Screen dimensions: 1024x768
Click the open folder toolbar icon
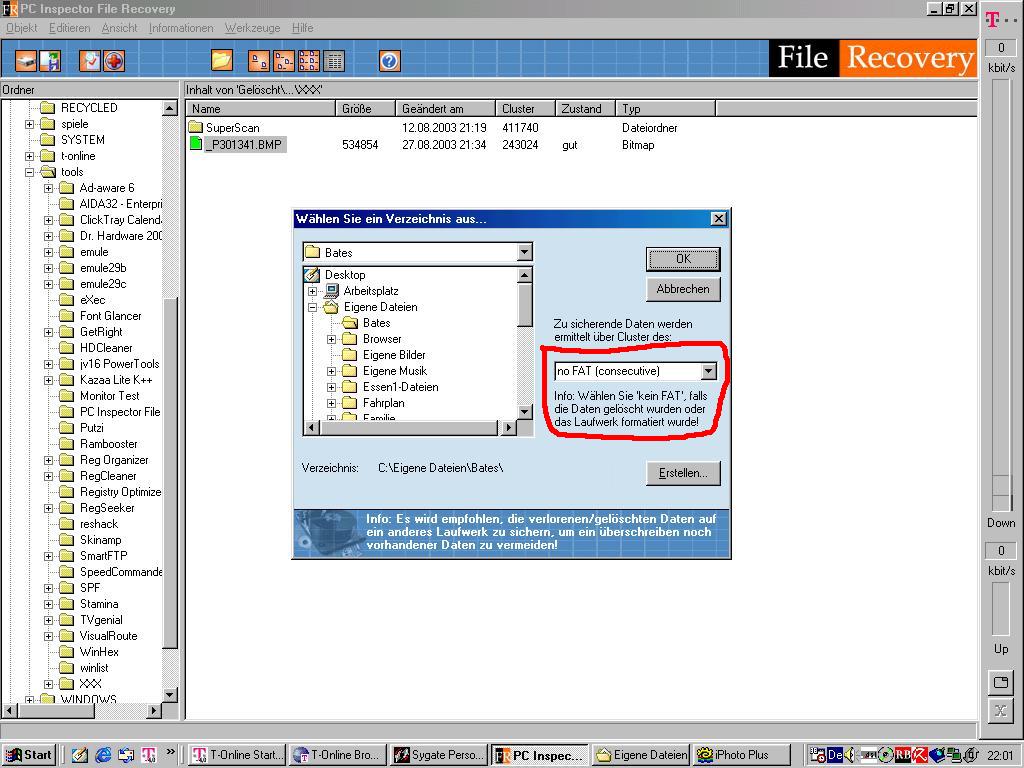(222, 61)
